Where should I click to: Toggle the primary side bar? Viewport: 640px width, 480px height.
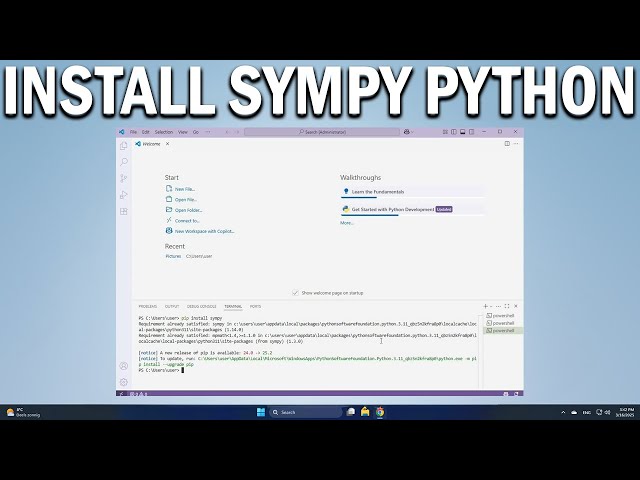pos(454,132)
